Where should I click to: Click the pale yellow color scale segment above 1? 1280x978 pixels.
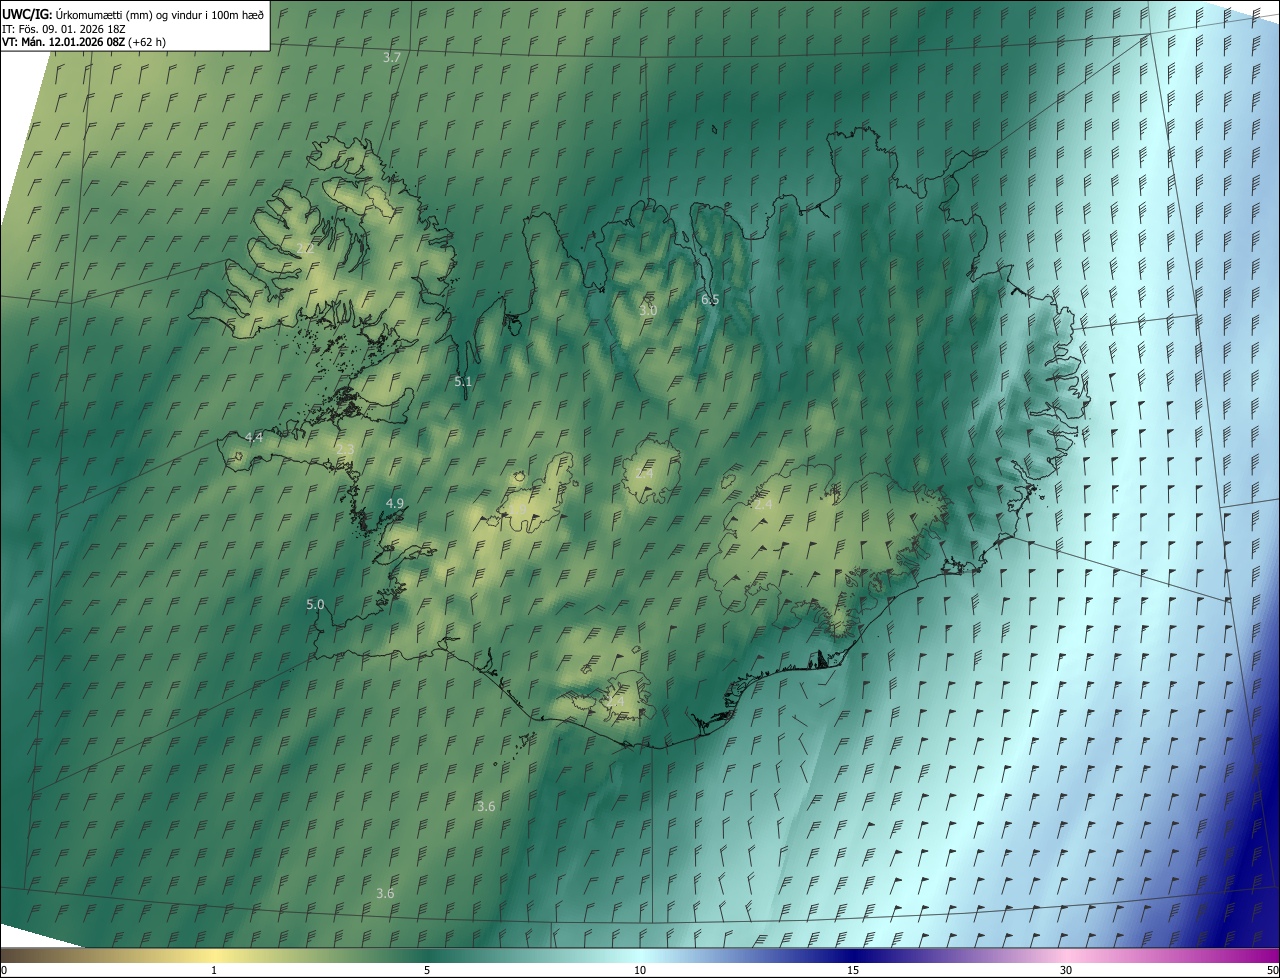214,955
